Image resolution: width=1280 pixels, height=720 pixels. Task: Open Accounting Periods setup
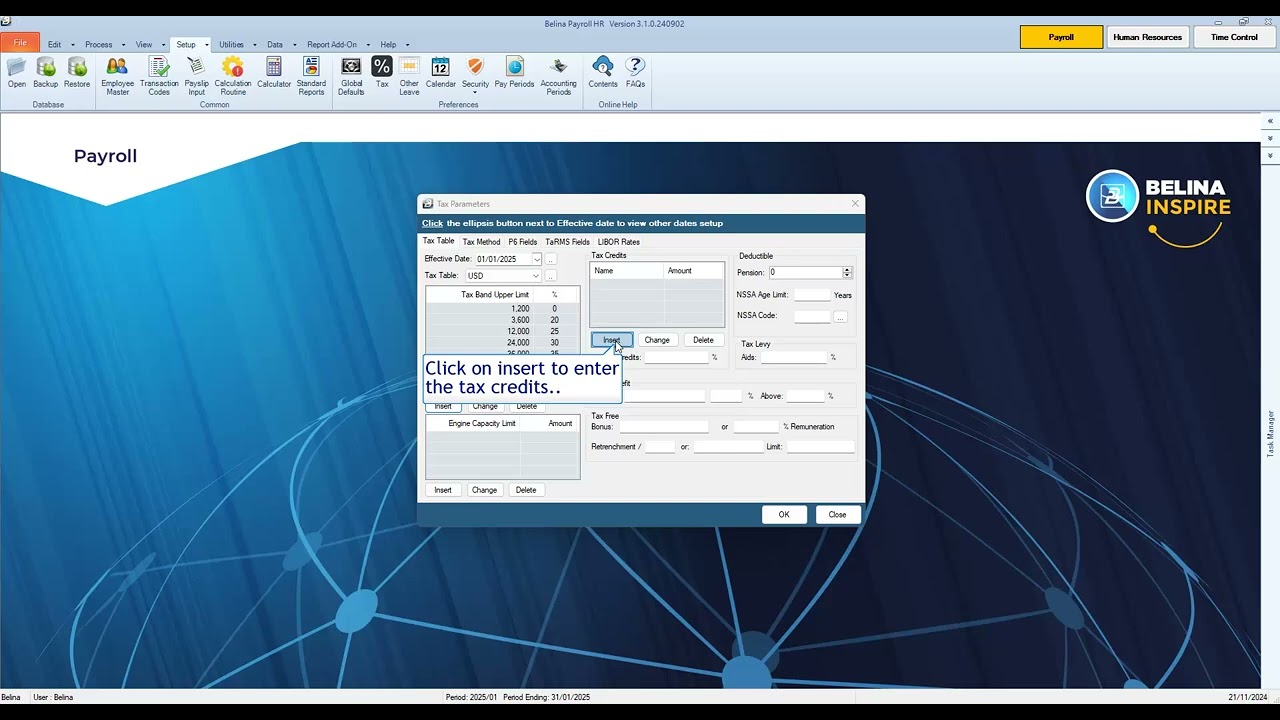[559, 77]
